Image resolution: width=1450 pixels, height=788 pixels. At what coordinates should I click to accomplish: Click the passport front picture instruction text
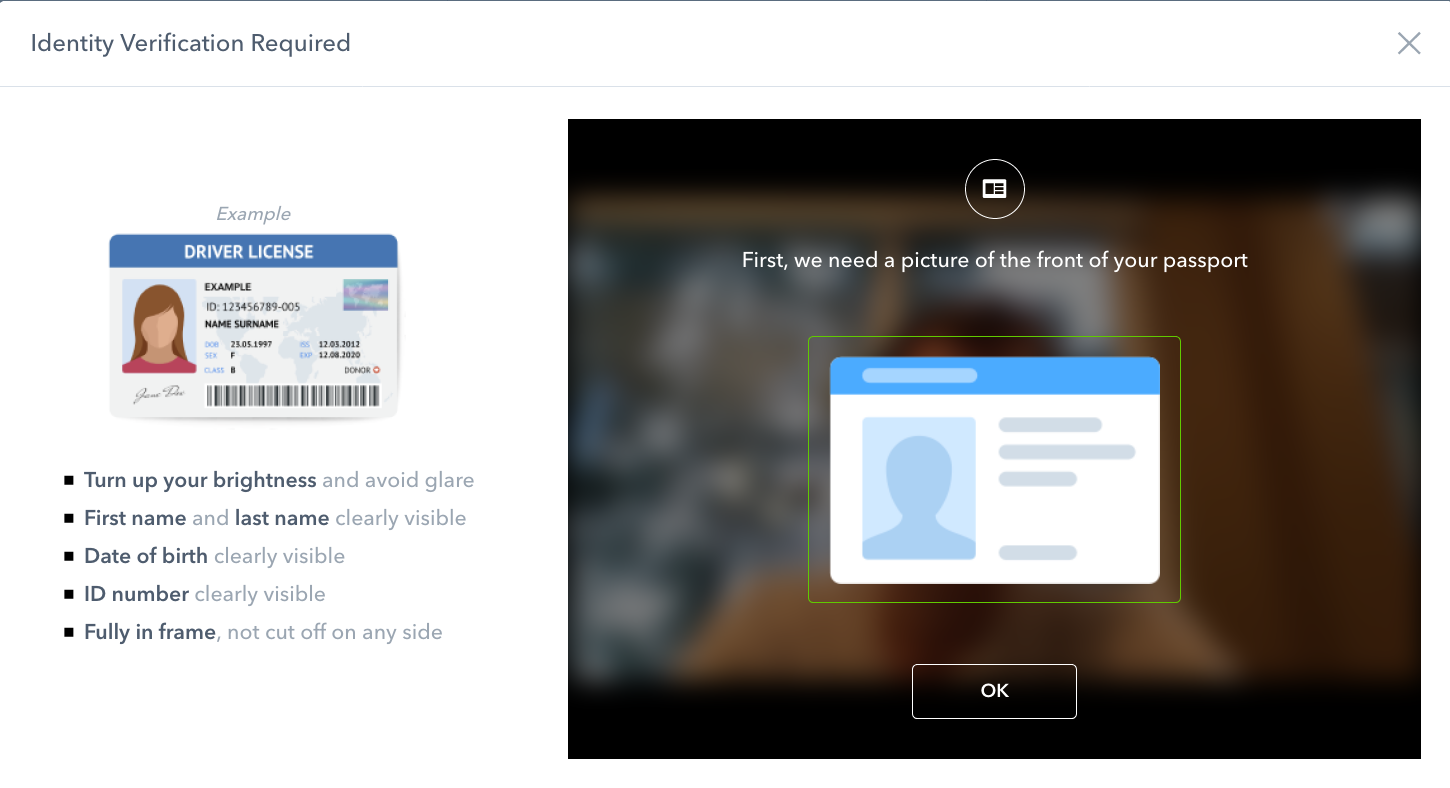994,260
